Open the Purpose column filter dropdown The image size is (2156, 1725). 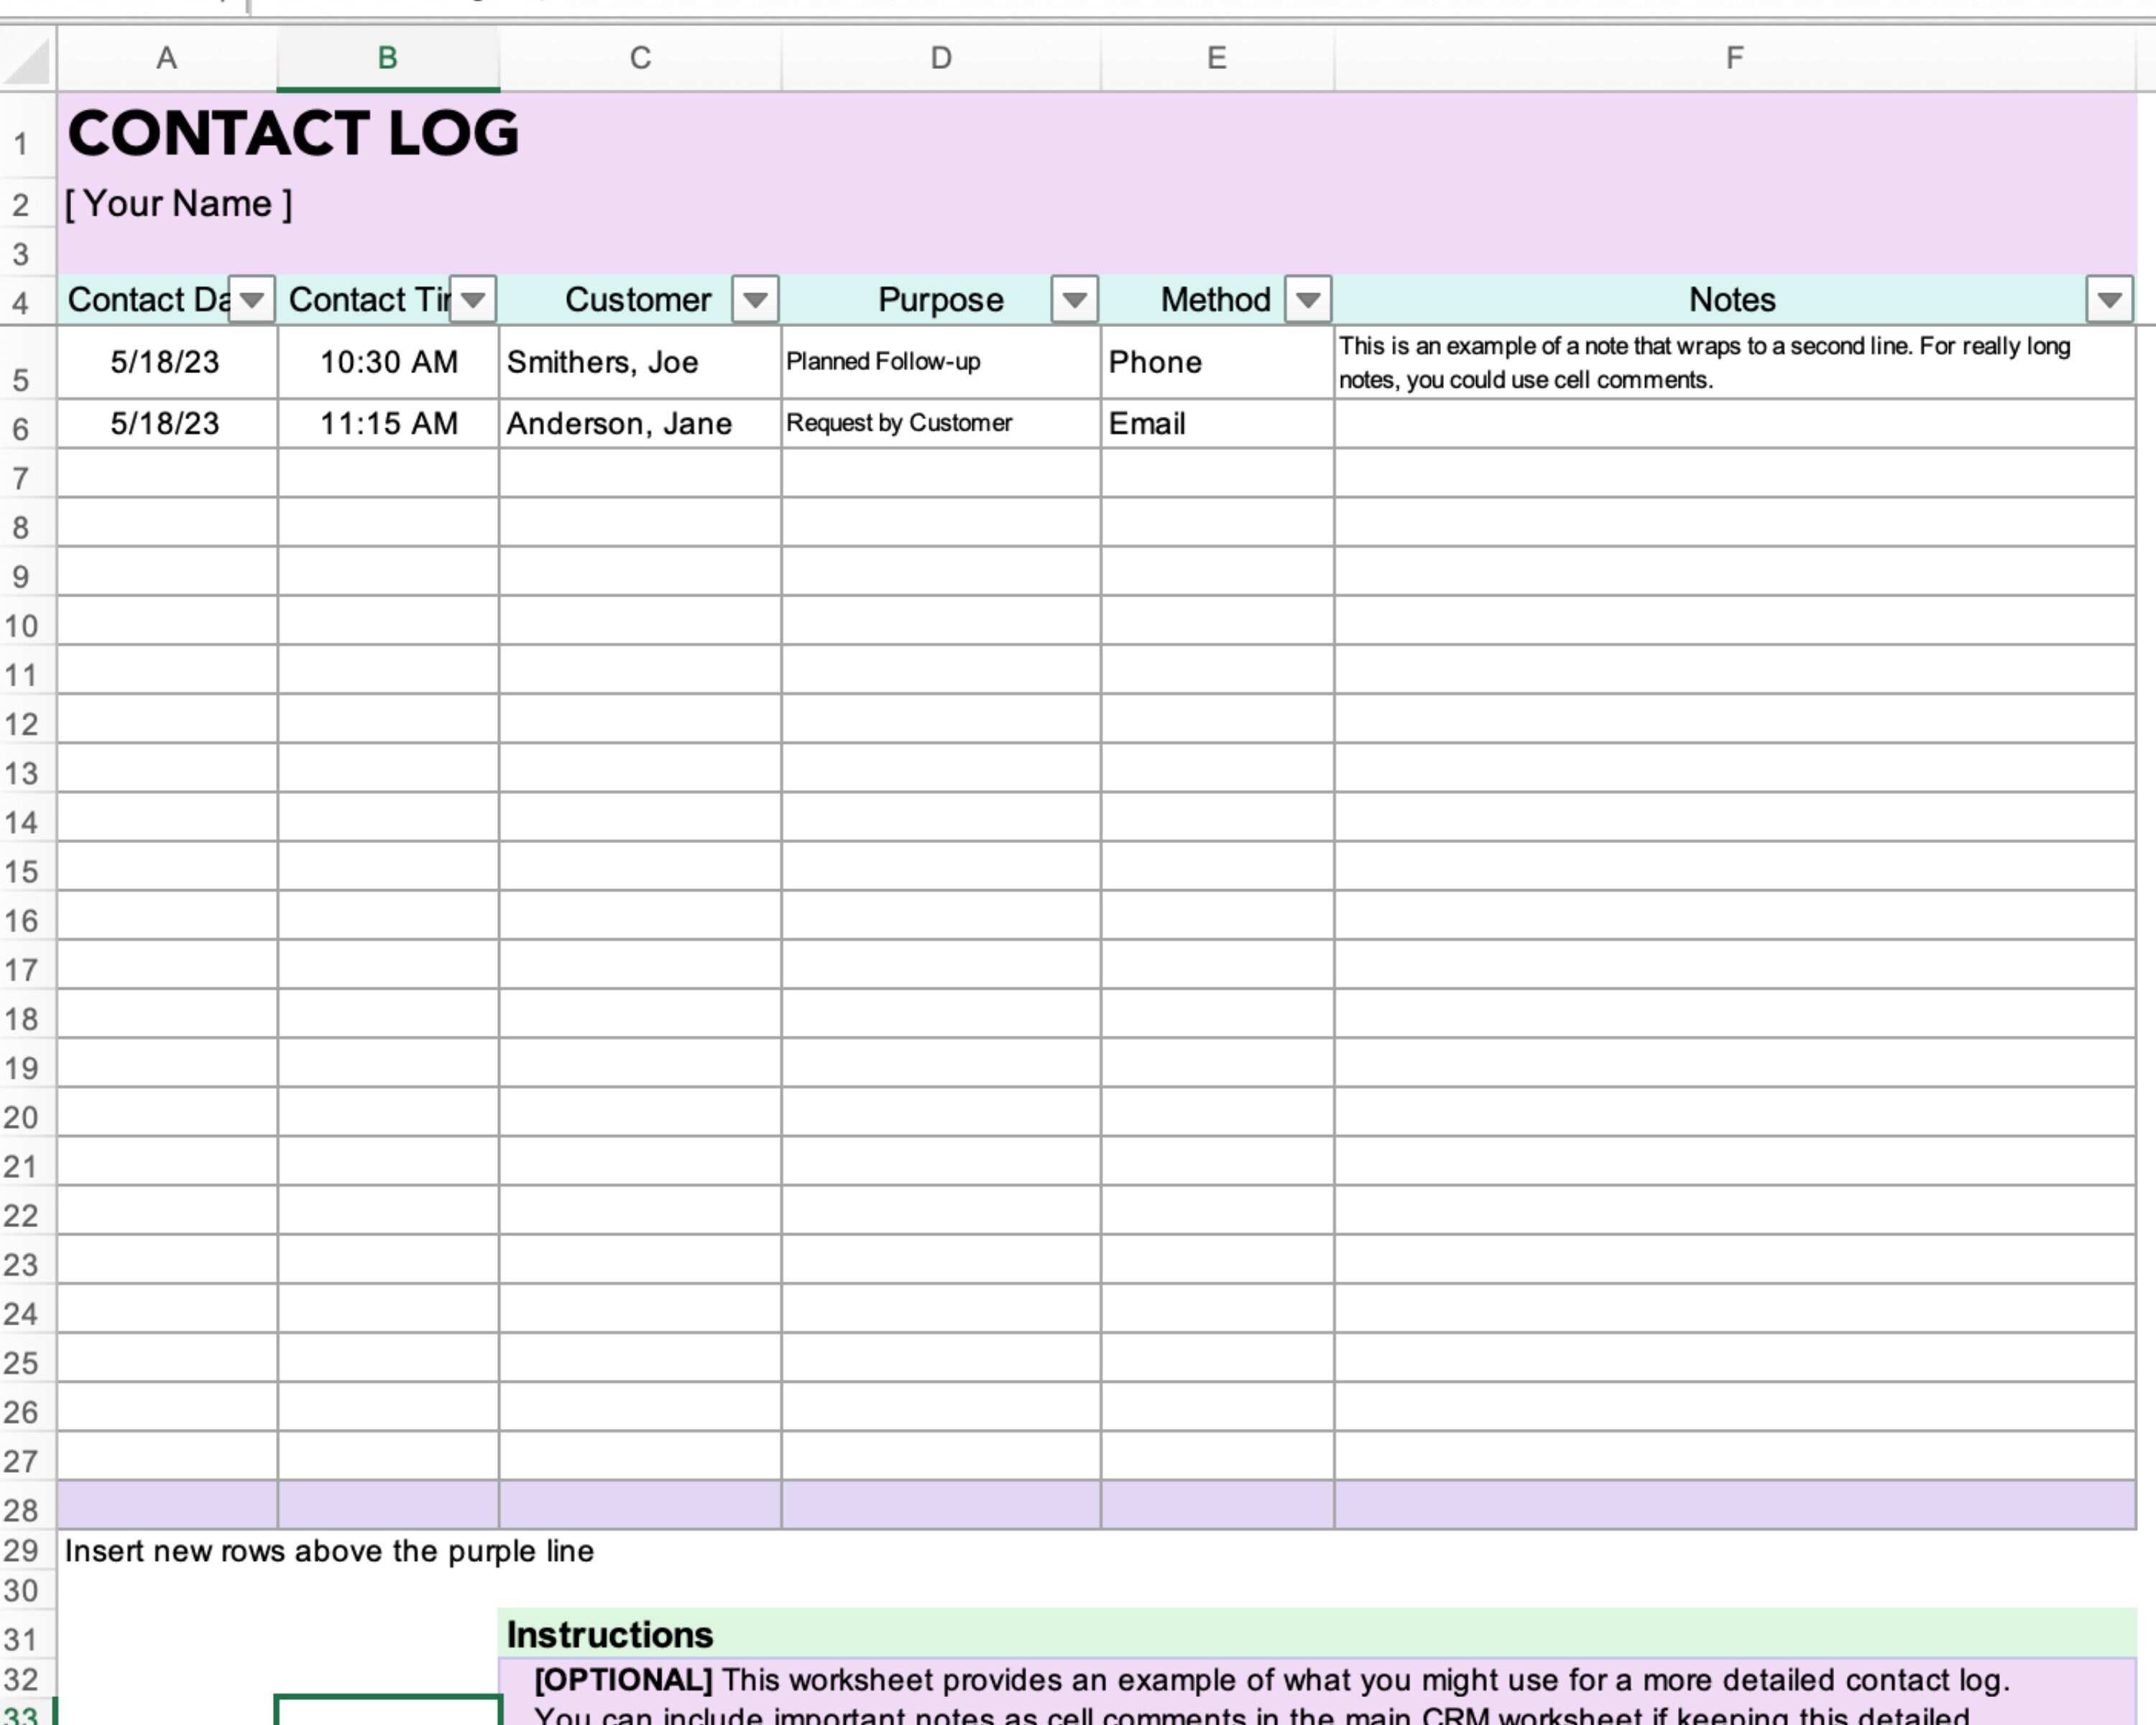click(x=1075, y=299)
